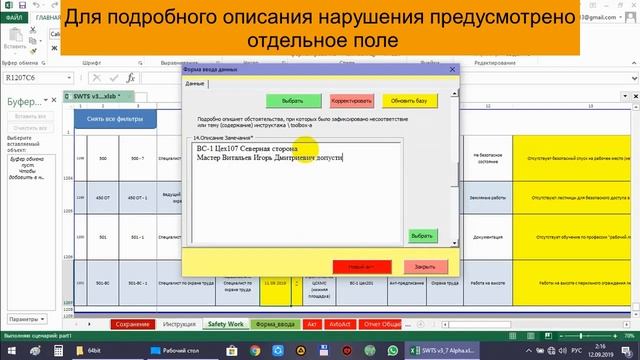The height and width of the screenshot is (360, 640).
Task: Open the Windows Start menu
Action: (11, 351)
